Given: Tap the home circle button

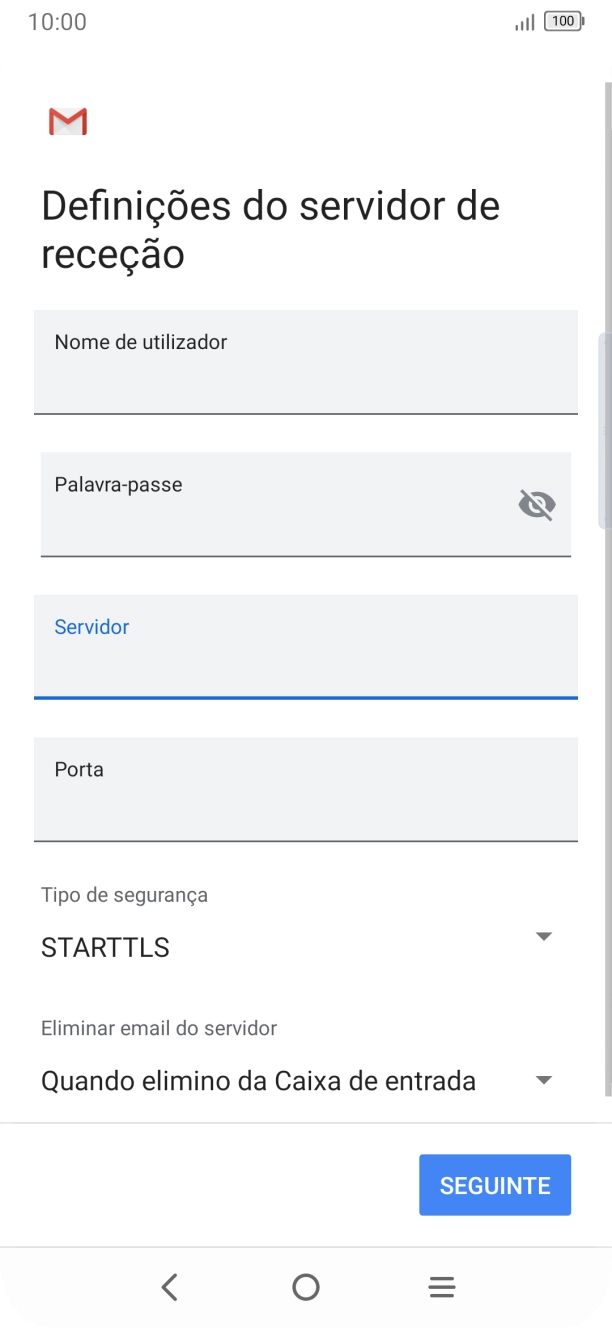Looking at the screenshot, I should click(306, 1287).
